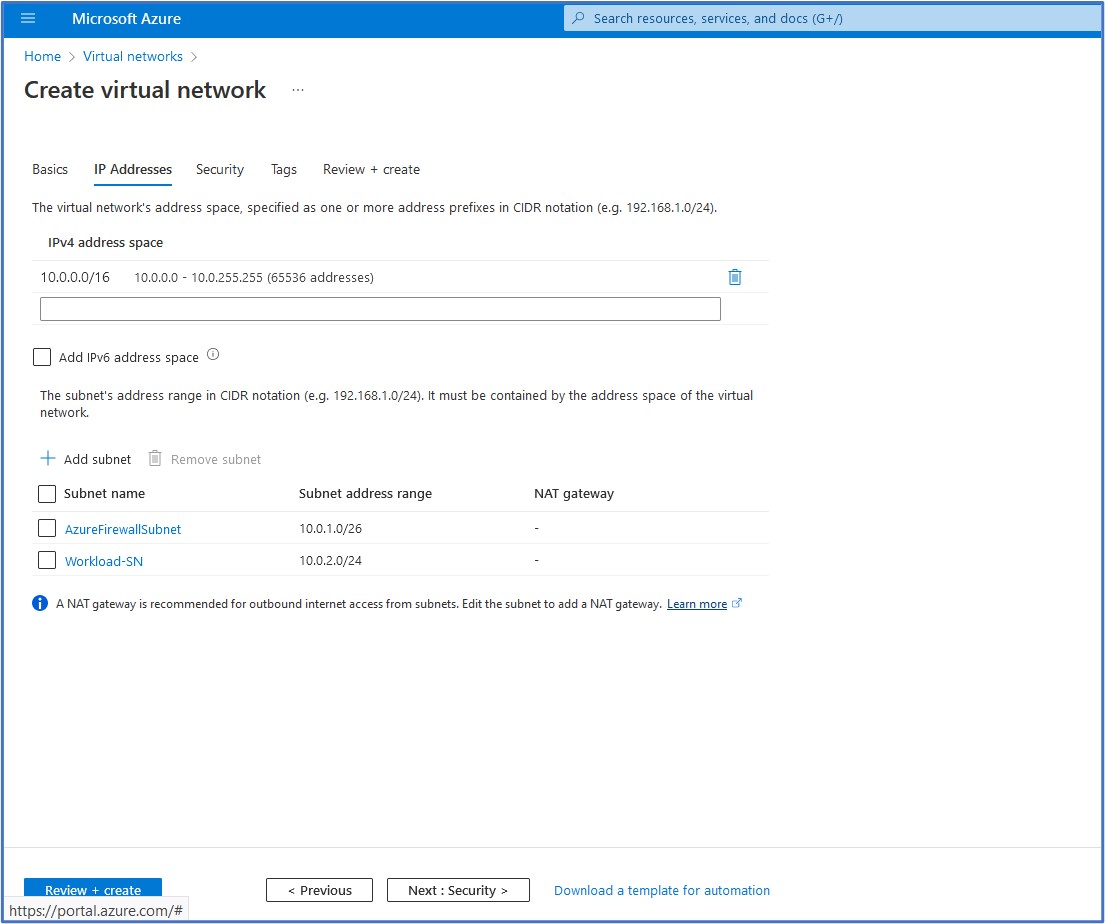Click the Next : Security button

click(458, 890)
